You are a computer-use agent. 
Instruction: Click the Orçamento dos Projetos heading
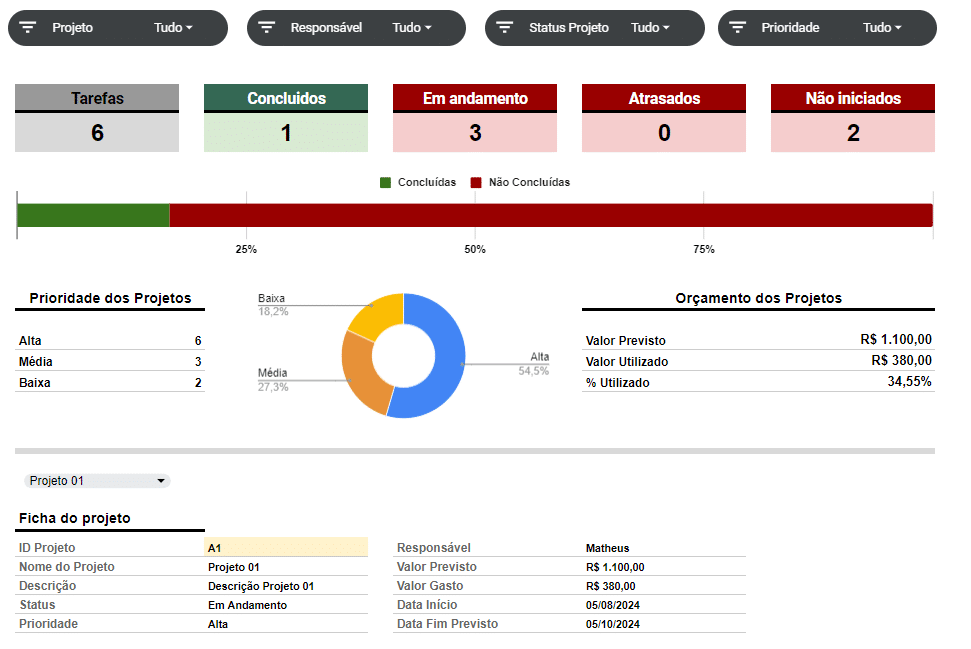click(759, 298)
